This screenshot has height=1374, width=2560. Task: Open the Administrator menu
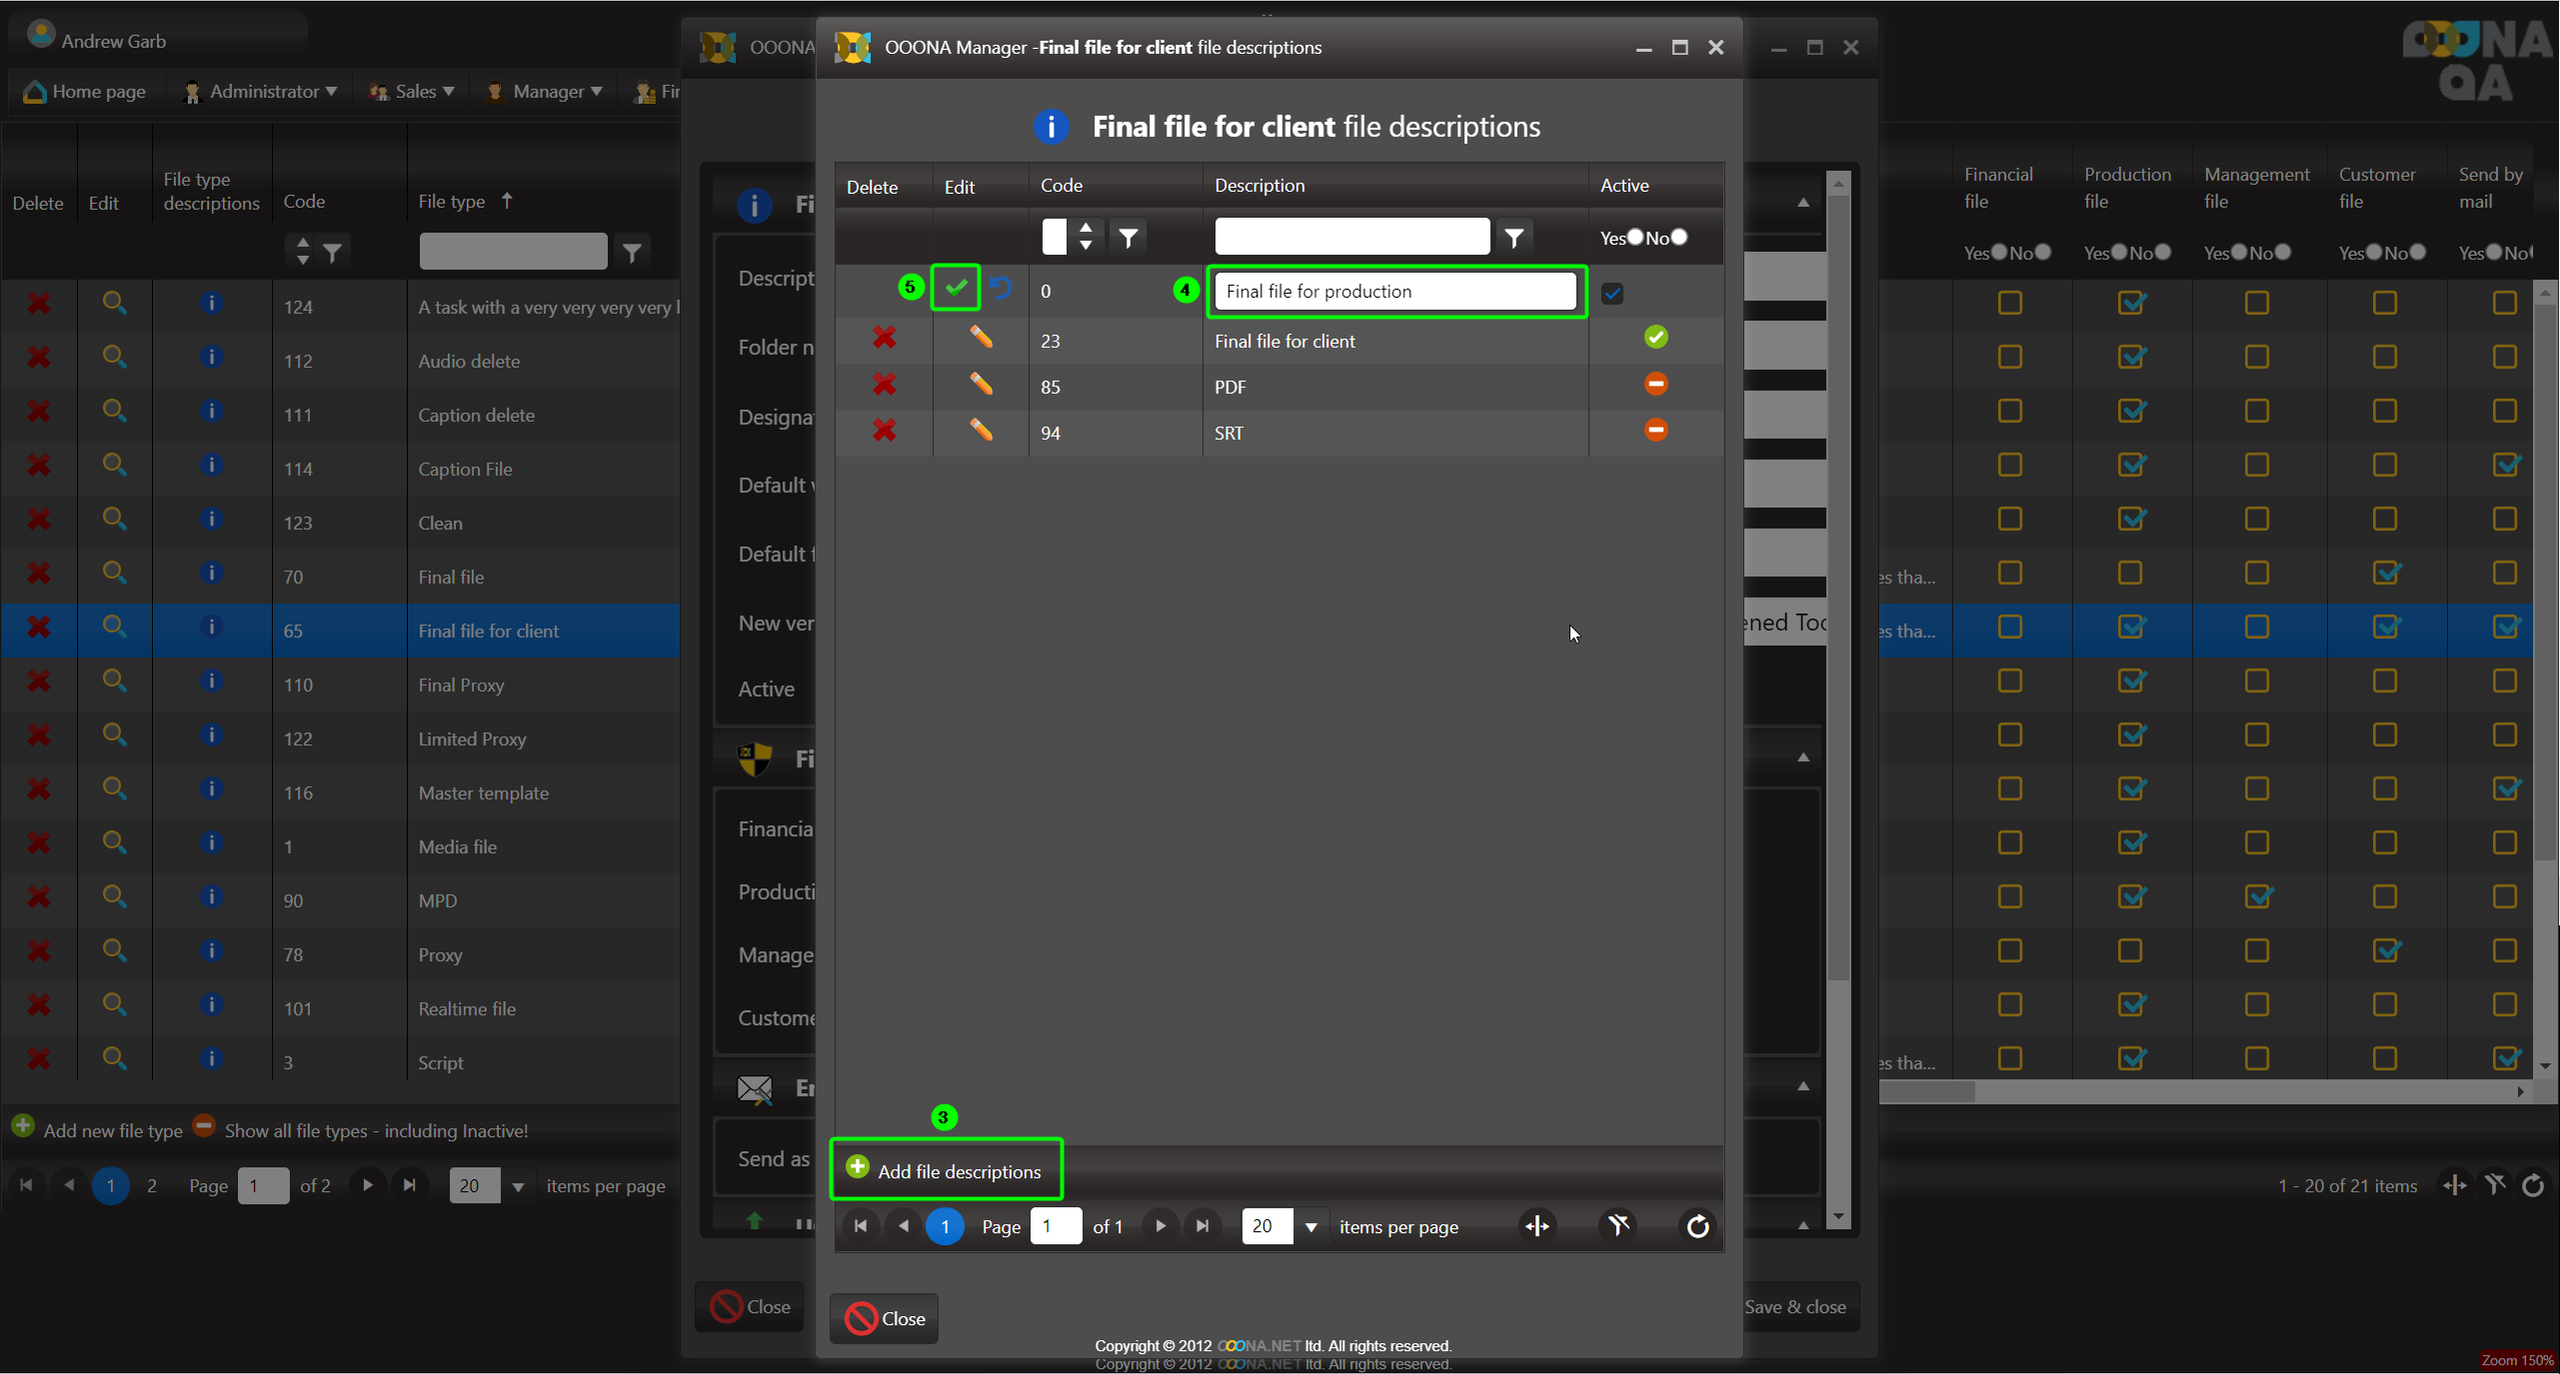[262, 91]
